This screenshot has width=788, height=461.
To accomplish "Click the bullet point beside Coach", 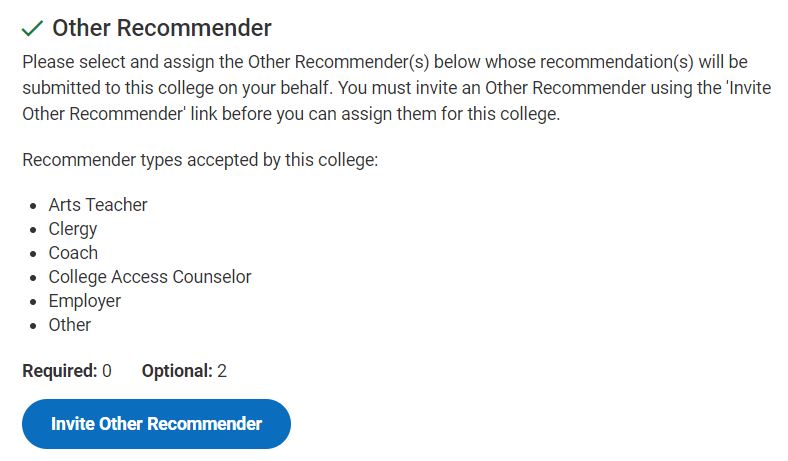I will pos(34,254).
